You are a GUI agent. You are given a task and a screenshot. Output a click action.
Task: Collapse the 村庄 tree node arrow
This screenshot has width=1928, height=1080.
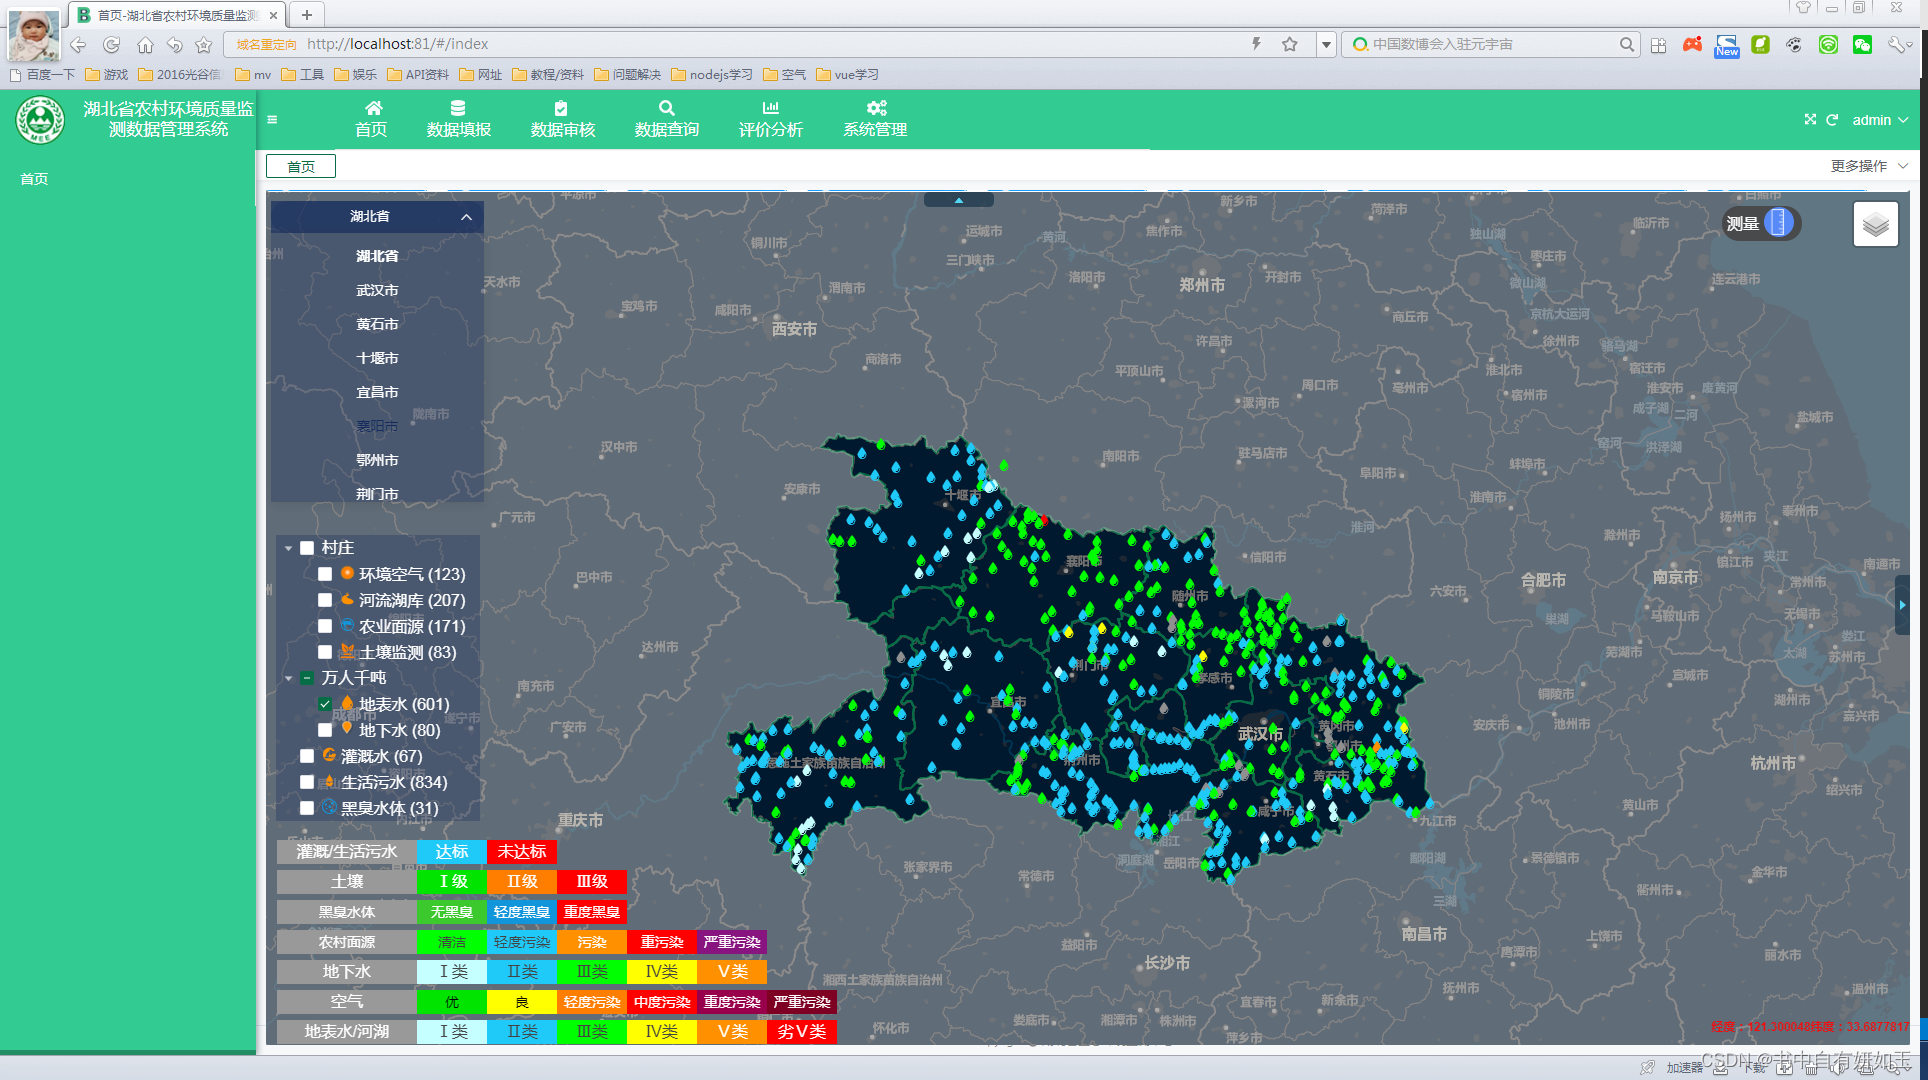[x=288, y=548]
